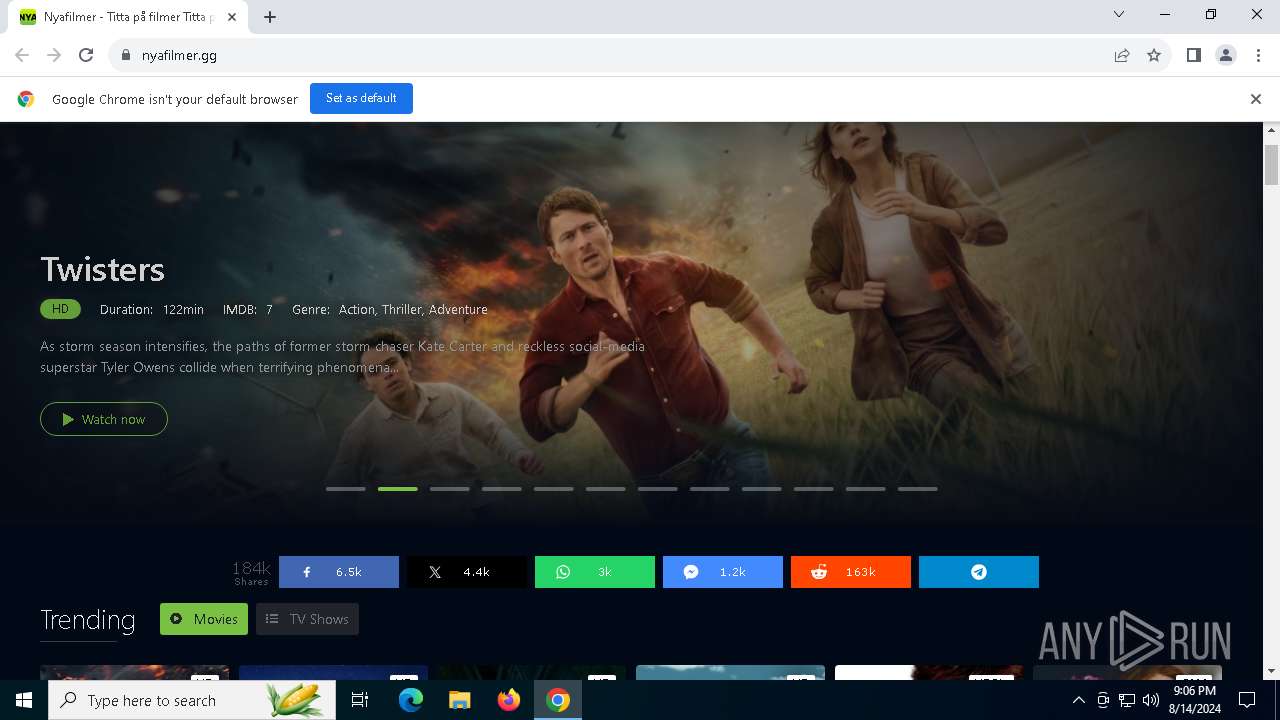1280x720 pixels.
Task: Click the page scrollbar thumb
Action: (1272, 164)
